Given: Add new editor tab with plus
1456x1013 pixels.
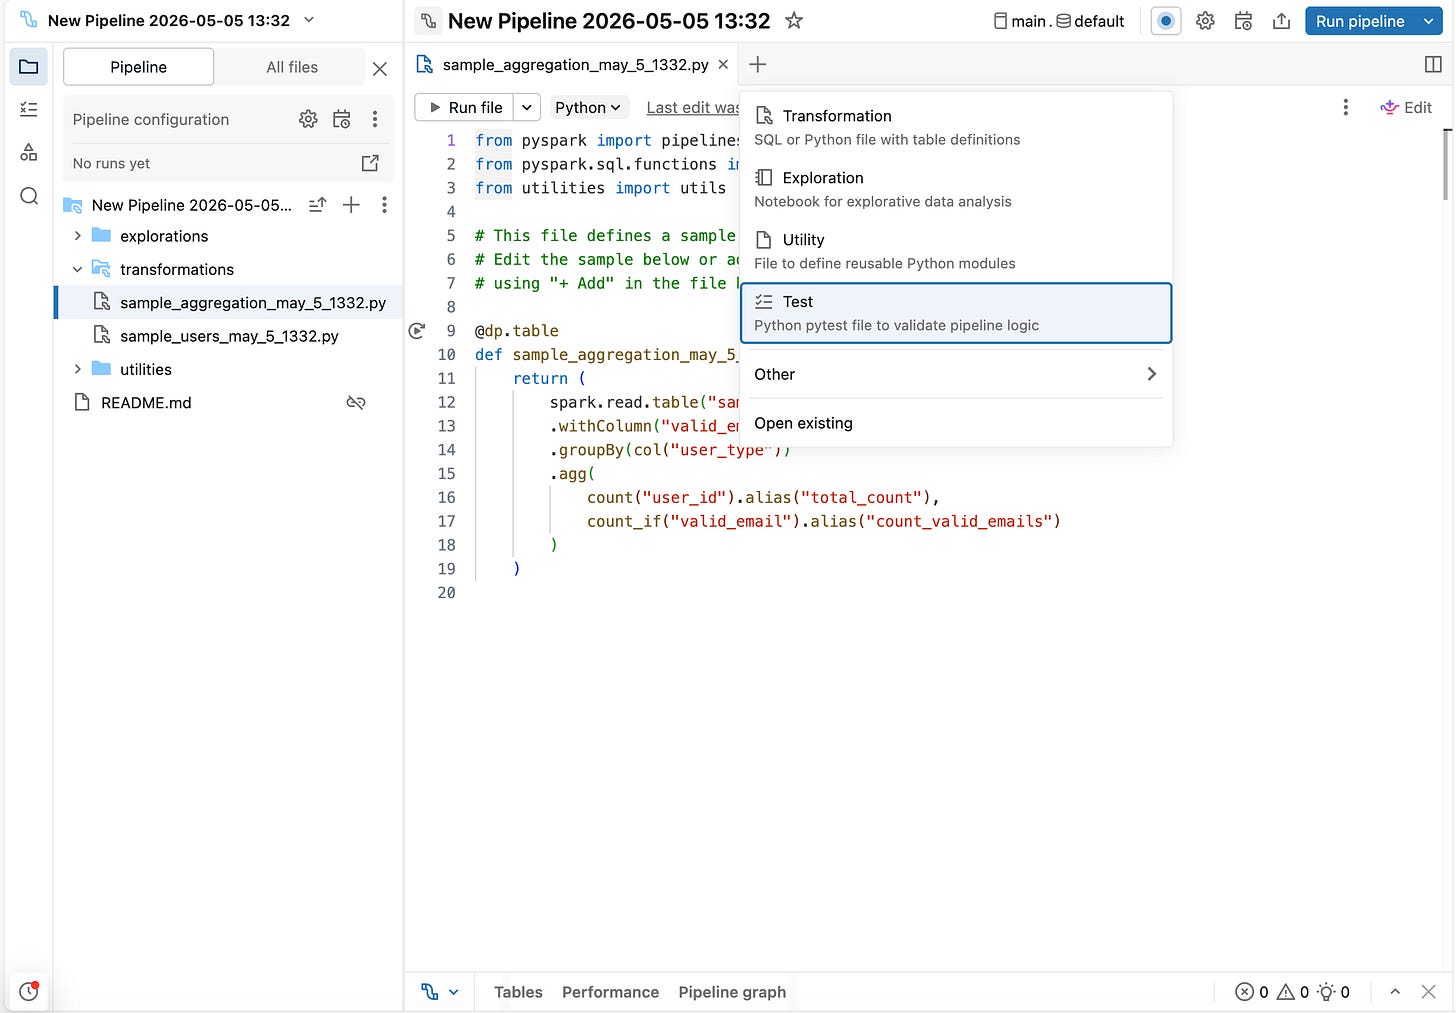Looking at the screenshot, I should (758, 64).
